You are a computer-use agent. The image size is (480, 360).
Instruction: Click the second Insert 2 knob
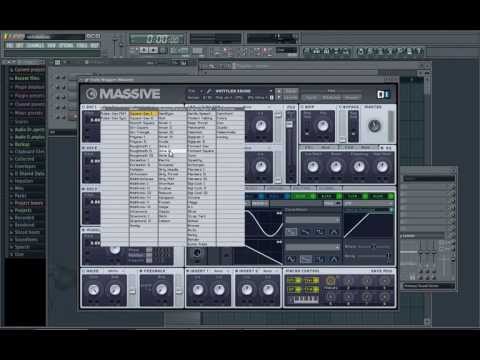tap(268, 289)
